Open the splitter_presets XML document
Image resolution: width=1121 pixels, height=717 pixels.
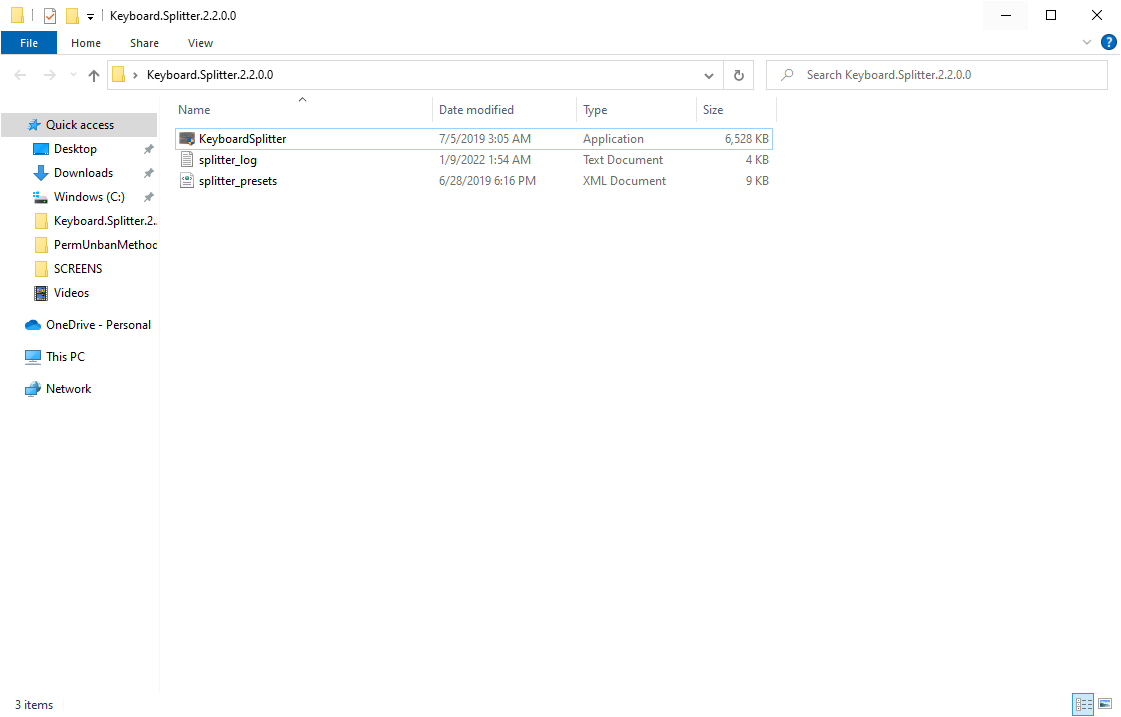[236, 180]
